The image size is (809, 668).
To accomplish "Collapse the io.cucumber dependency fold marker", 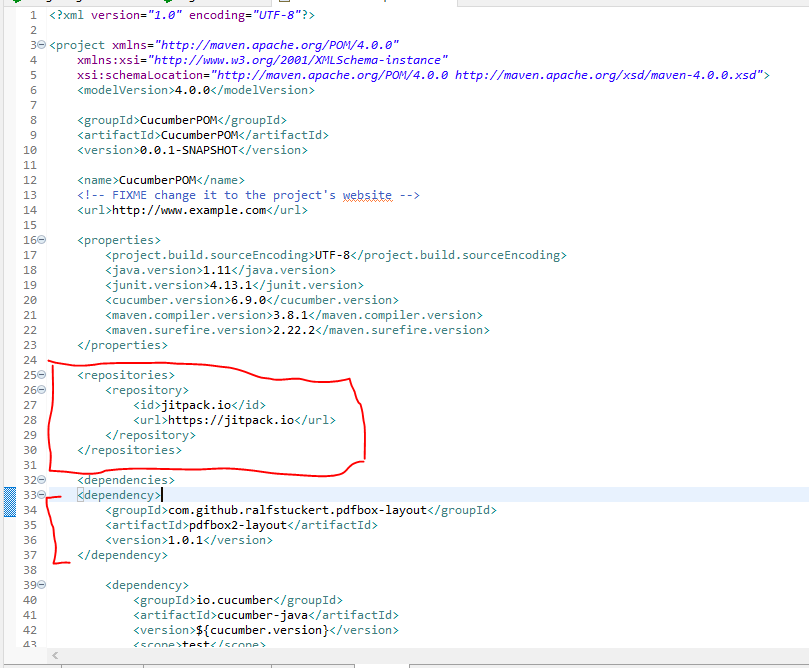I will [x=39, y=584].
